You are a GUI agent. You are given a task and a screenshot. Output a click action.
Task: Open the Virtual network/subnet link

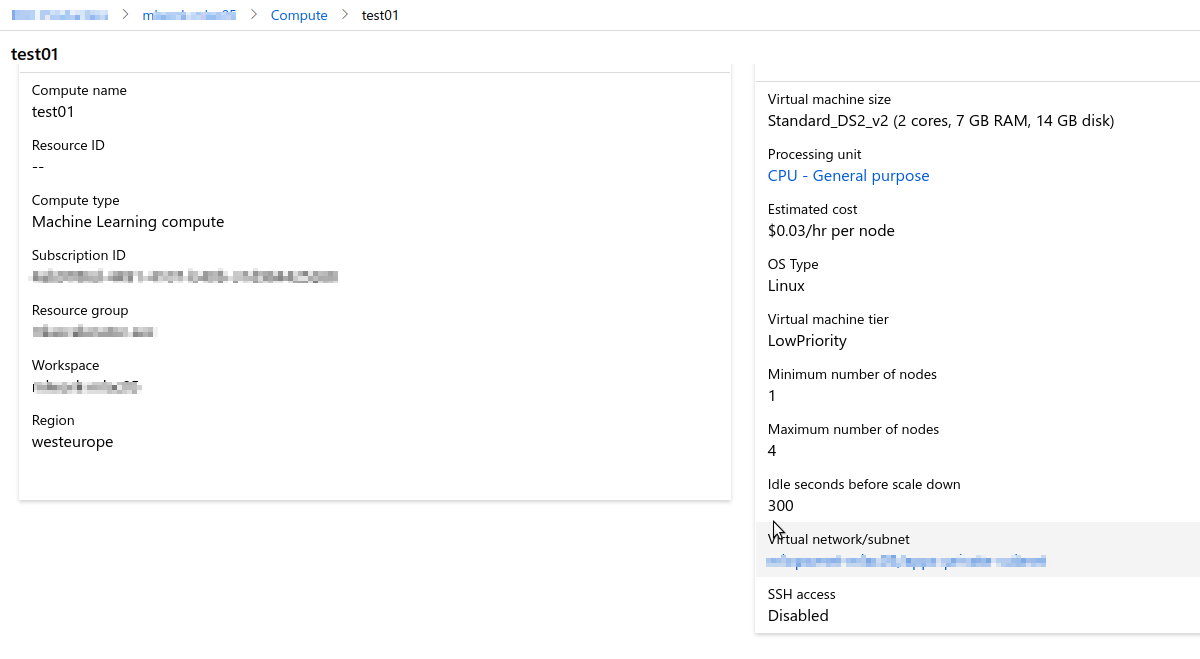click(906, 560)
